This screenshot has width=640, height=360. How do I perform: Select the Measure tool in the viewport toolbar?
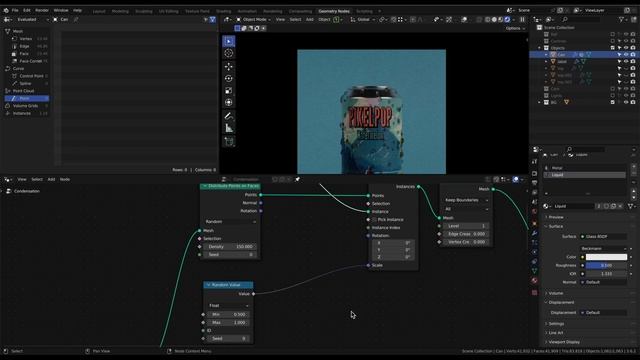click(229, 128)
